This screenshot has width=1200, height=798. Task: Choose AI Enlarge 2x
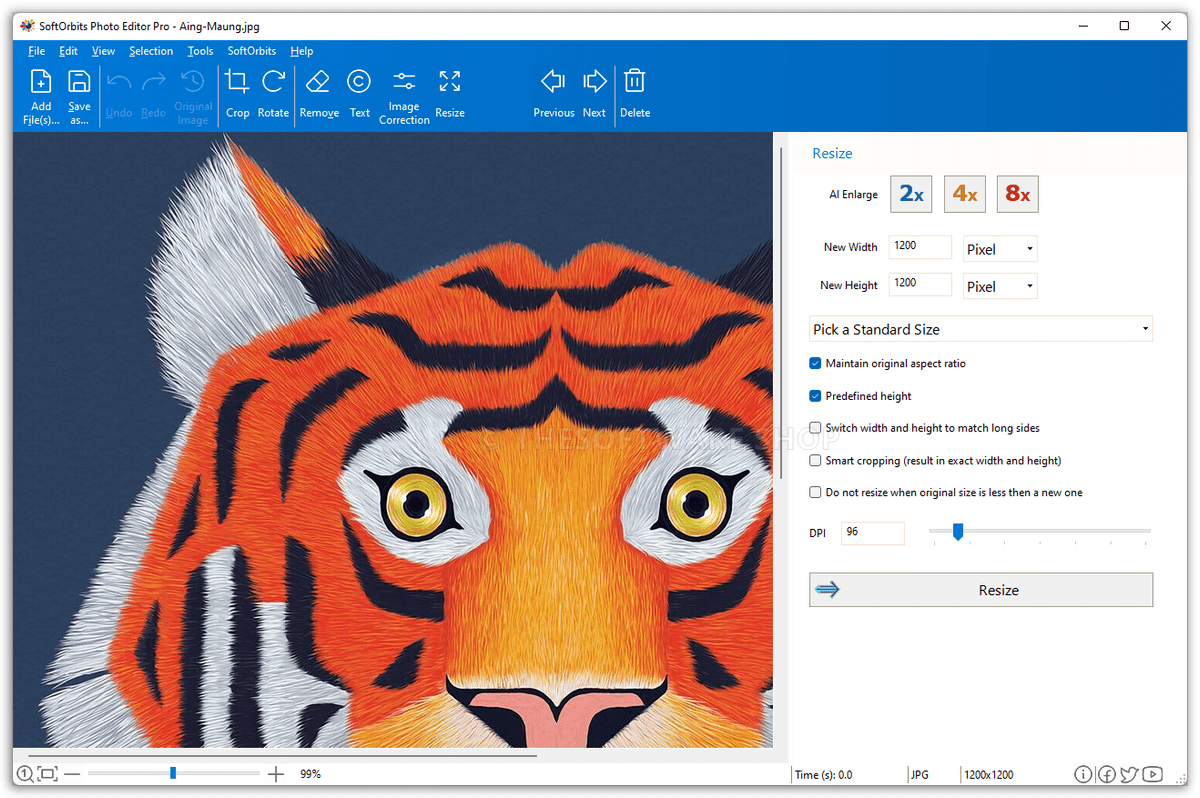point(911,194)
